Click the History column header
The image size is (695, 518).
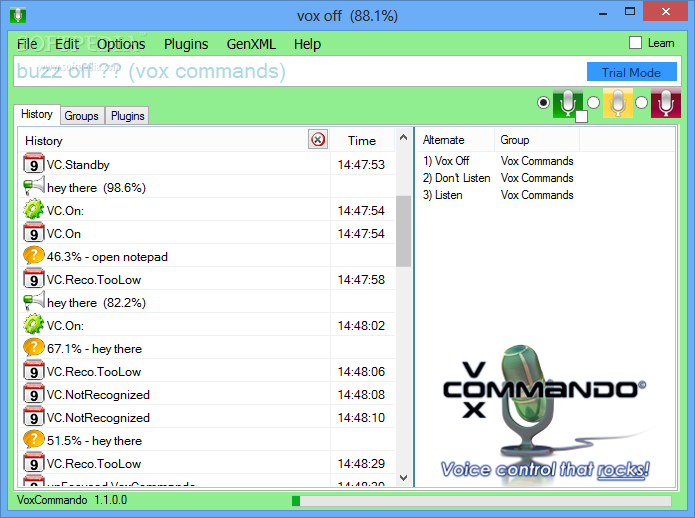click(175, 140)
